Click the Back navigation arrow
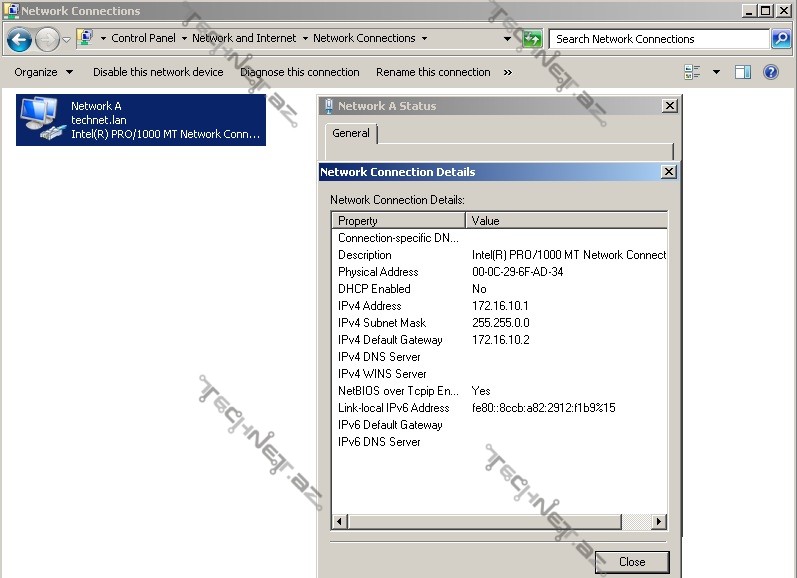The width and height of the screenshot is (797, 578). pyautogui.click(x=19, y=39)
